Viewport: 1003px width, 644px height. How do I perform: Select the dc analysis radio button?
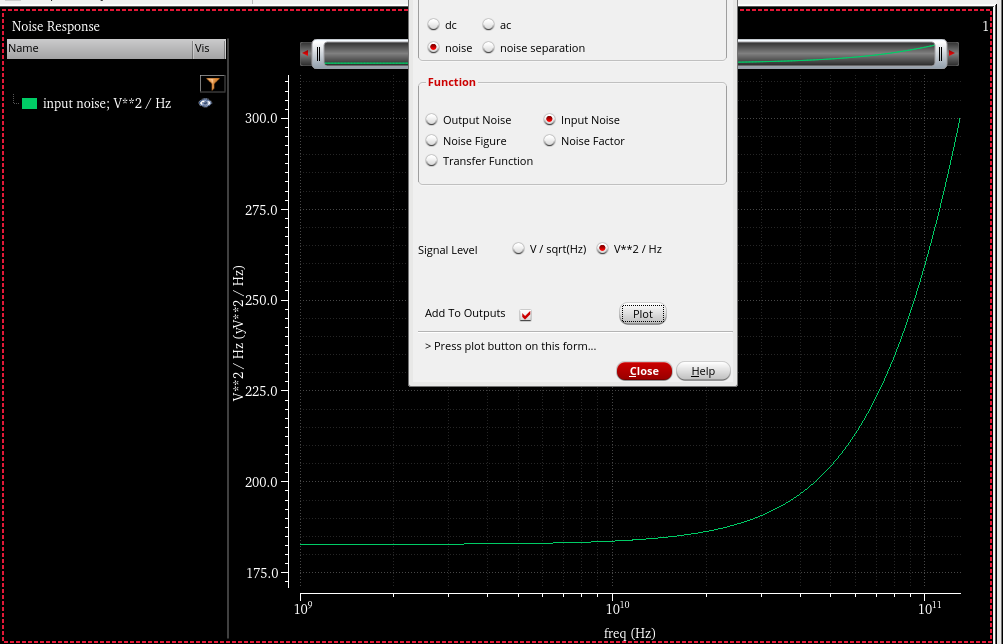coord(433,25)
